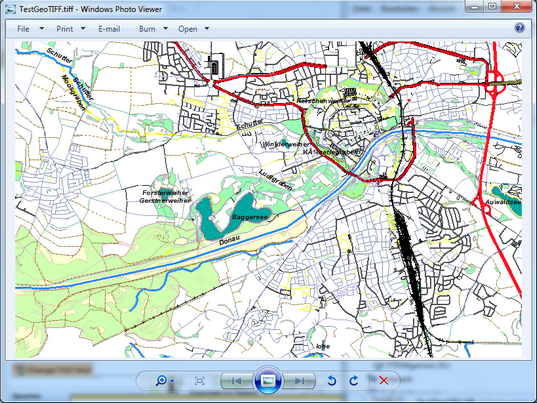Viewport: 537px width, 403px height.
Task: Delete the image with the red X
Action: click(384, 380)
